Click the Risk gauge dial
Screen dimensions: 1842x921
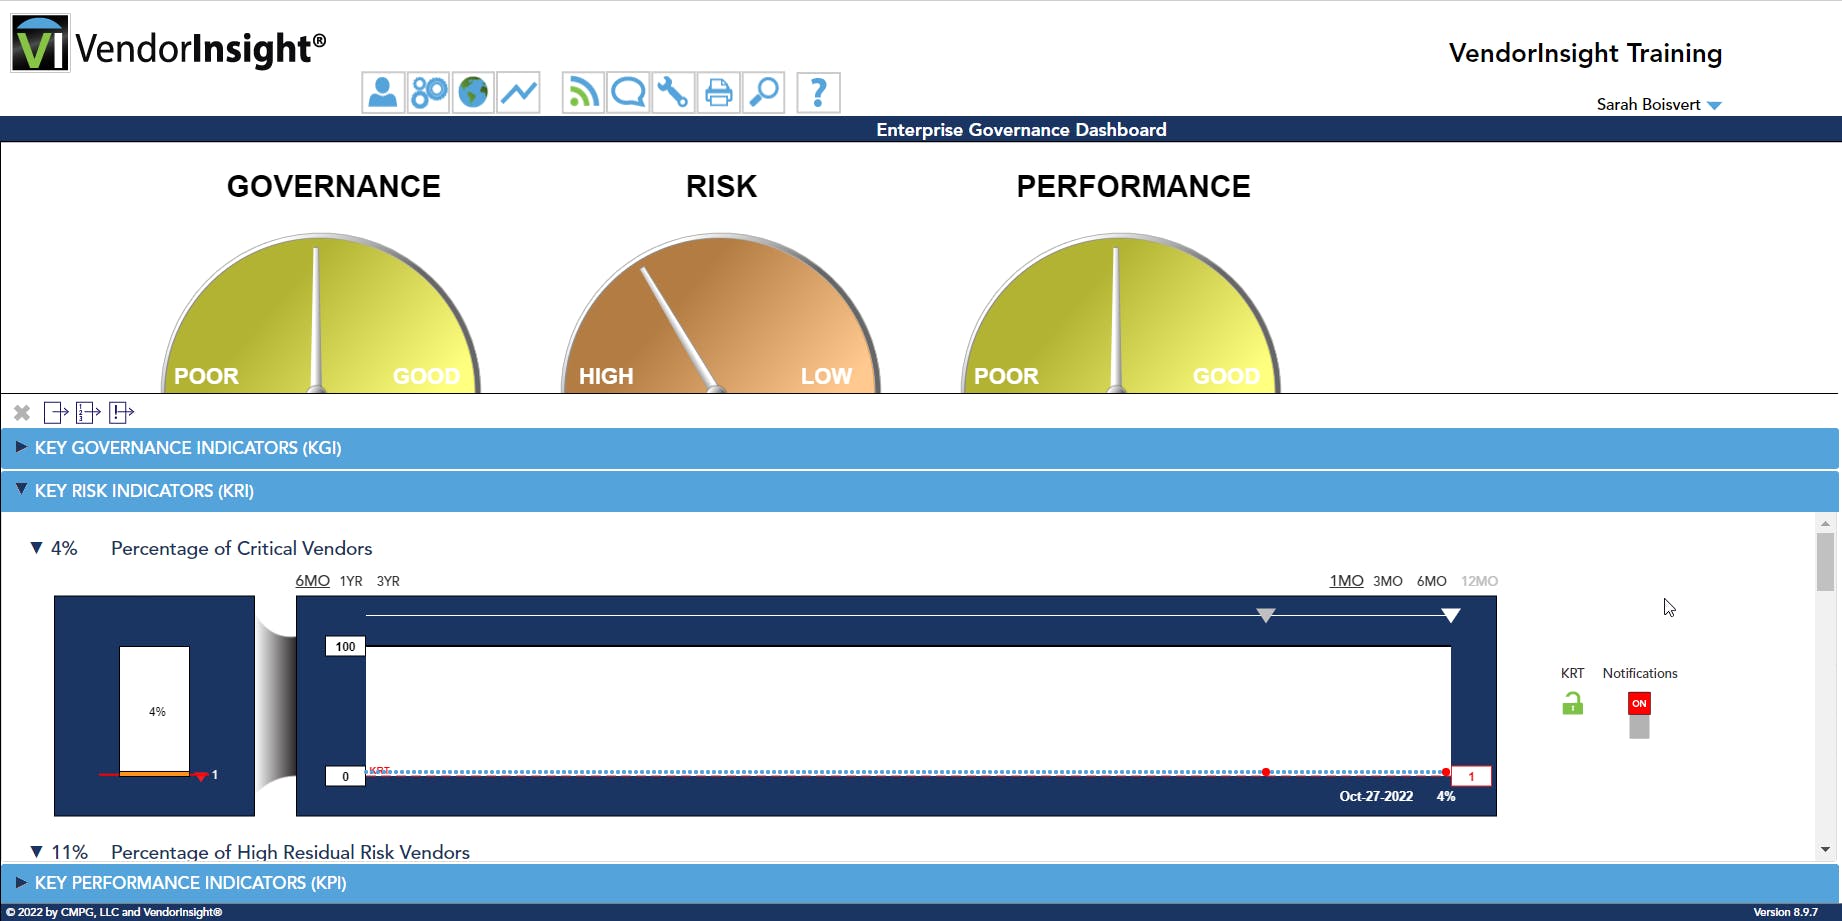(720, 313)
